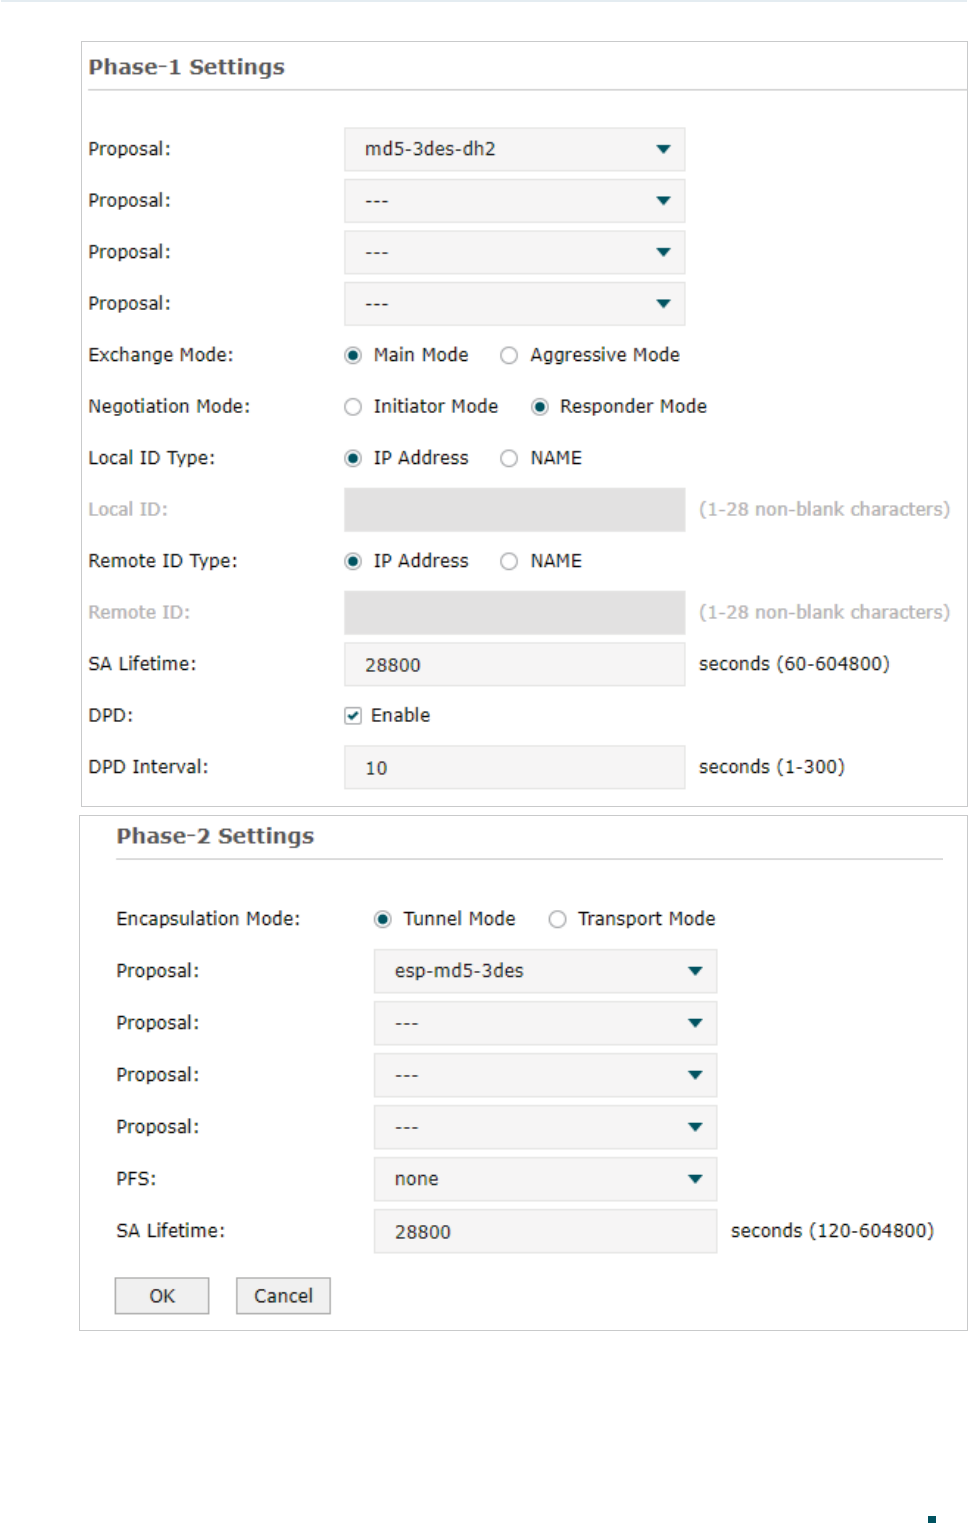Click the OK button

pyautogui.click(x=162, y=1296)
